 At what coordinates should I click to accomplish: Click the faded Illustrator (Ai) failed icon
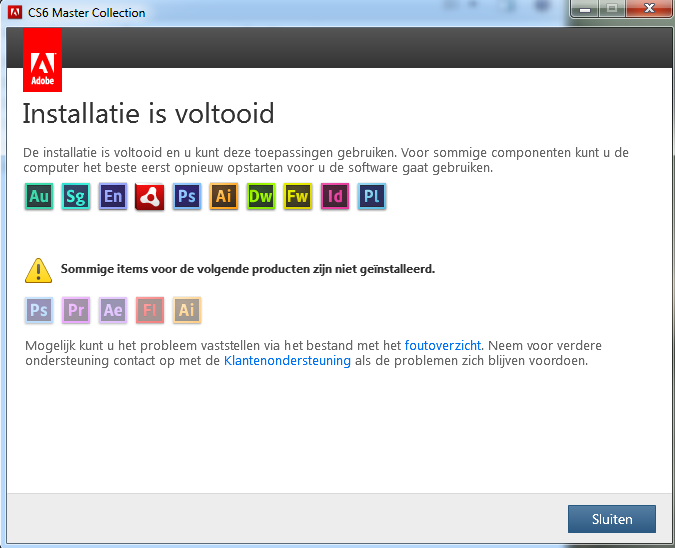187,310
